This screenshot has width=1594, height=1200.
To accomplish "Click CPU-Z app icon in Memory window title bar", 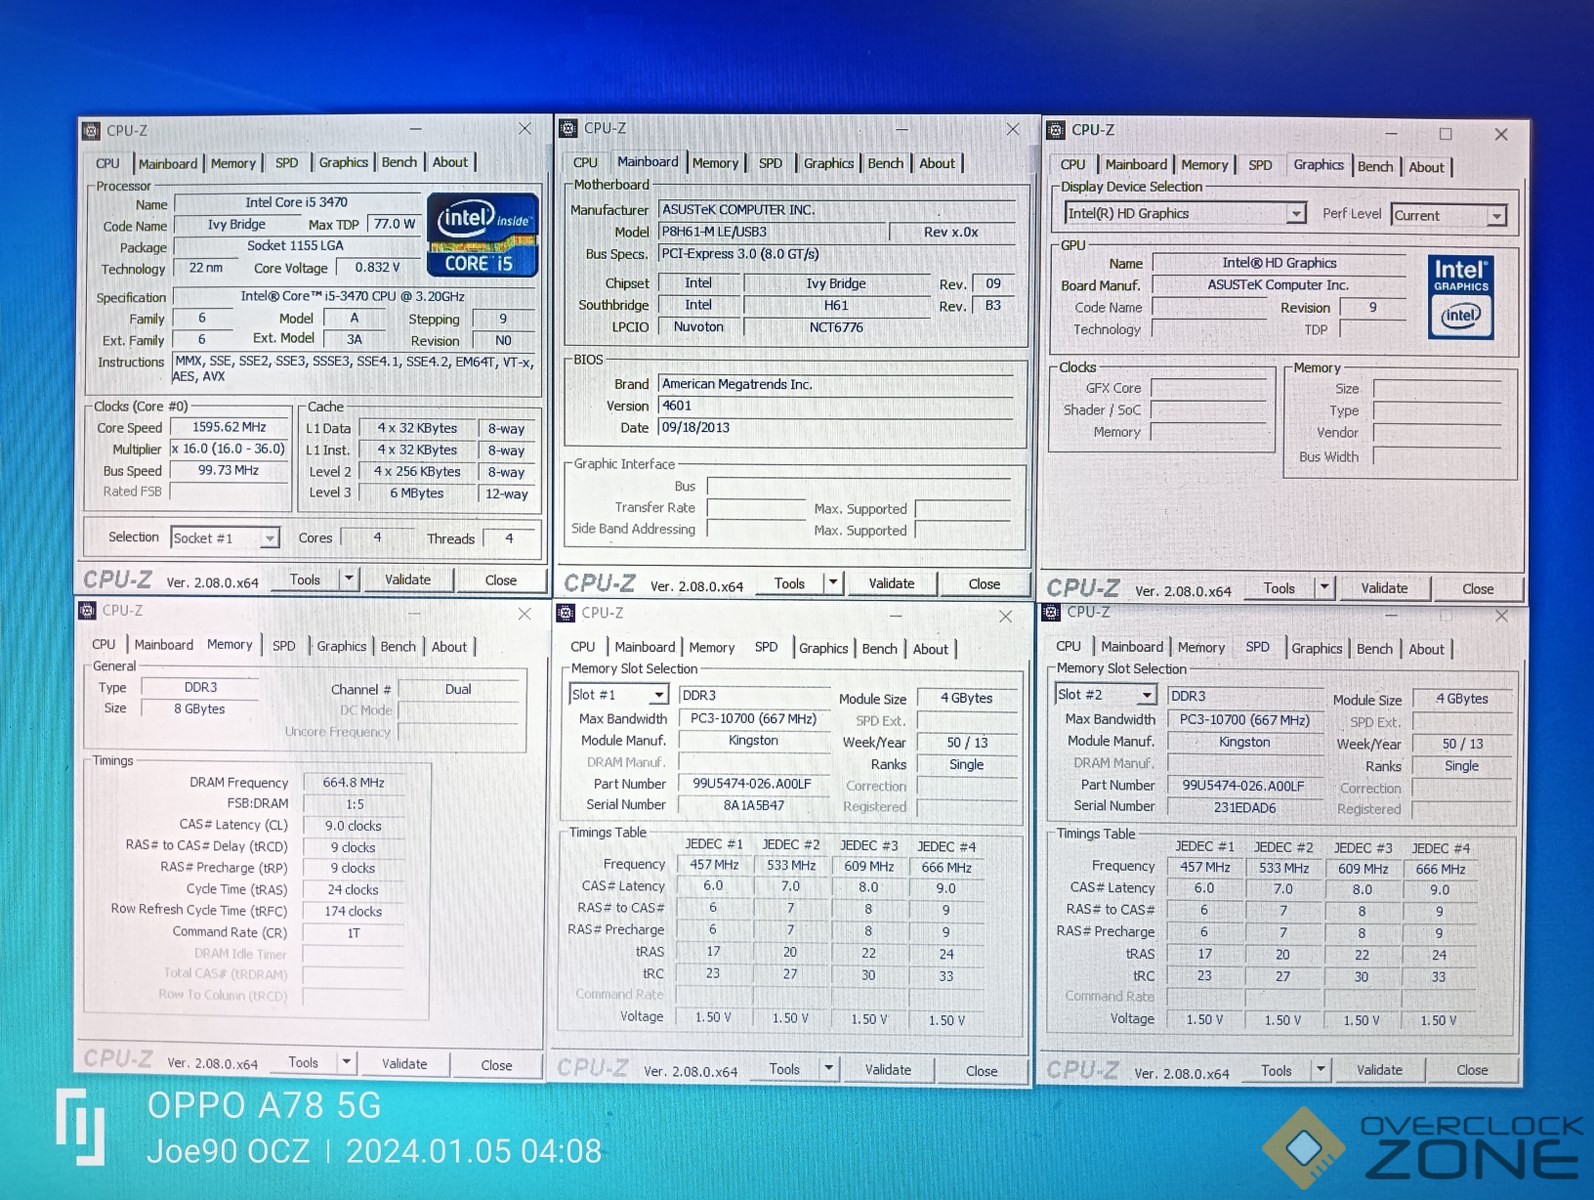I will (87, 610).
